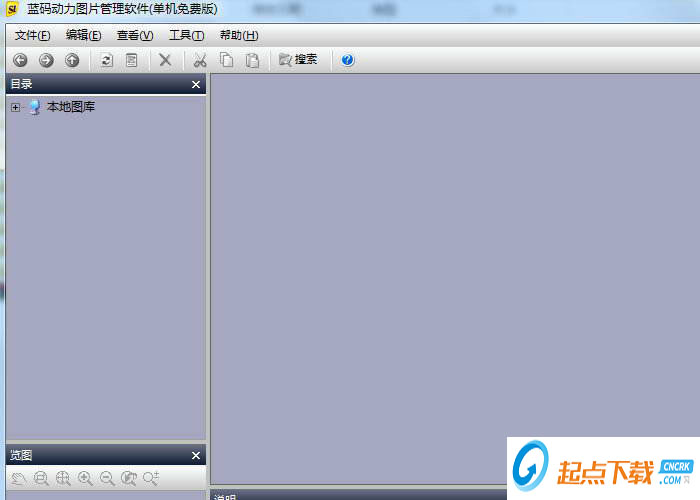Viewport: 700px width, 500px height.
Task: Open the 编辑(E) menu
Action: tap(83, 35)
